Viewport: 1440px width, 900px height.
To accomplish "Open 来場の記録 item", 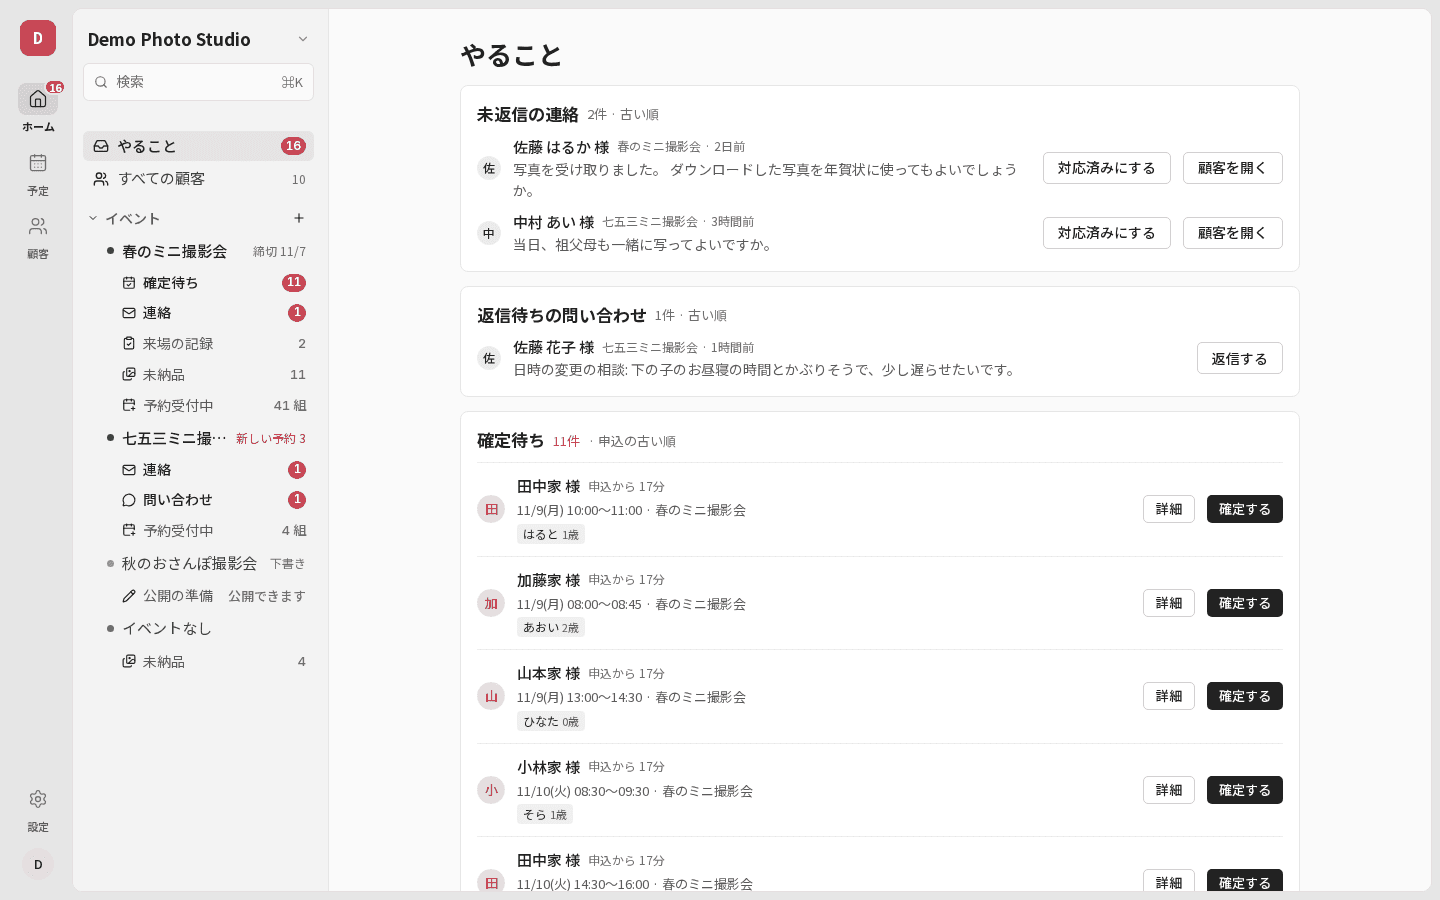I will point(214,343).
